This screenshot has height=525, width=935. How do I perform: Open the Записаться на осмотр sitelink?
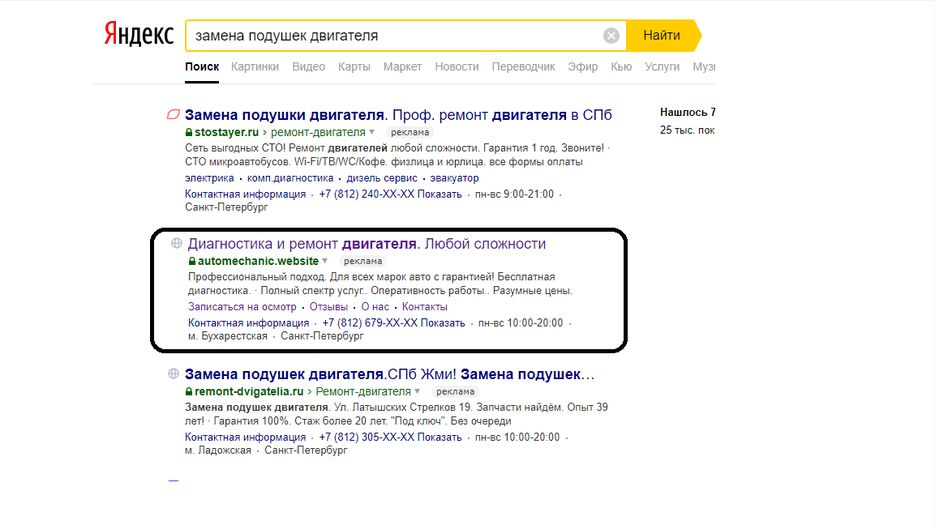[242, 307]
